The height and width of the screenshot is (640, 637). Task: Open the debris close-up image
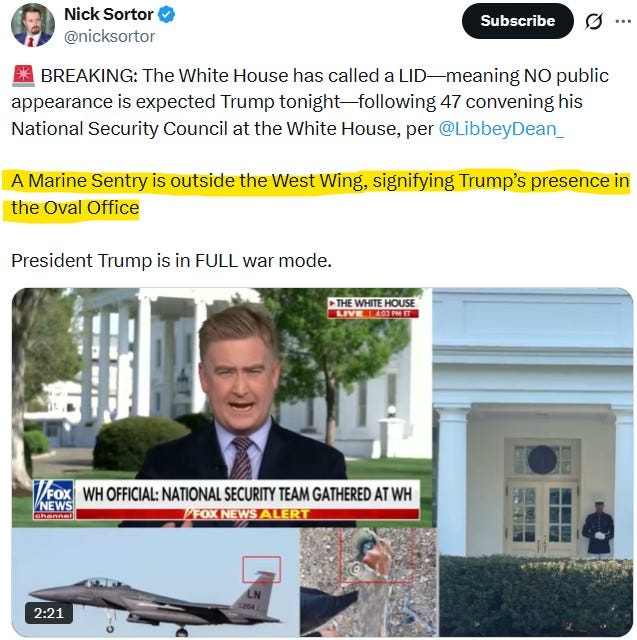(369, 582)
